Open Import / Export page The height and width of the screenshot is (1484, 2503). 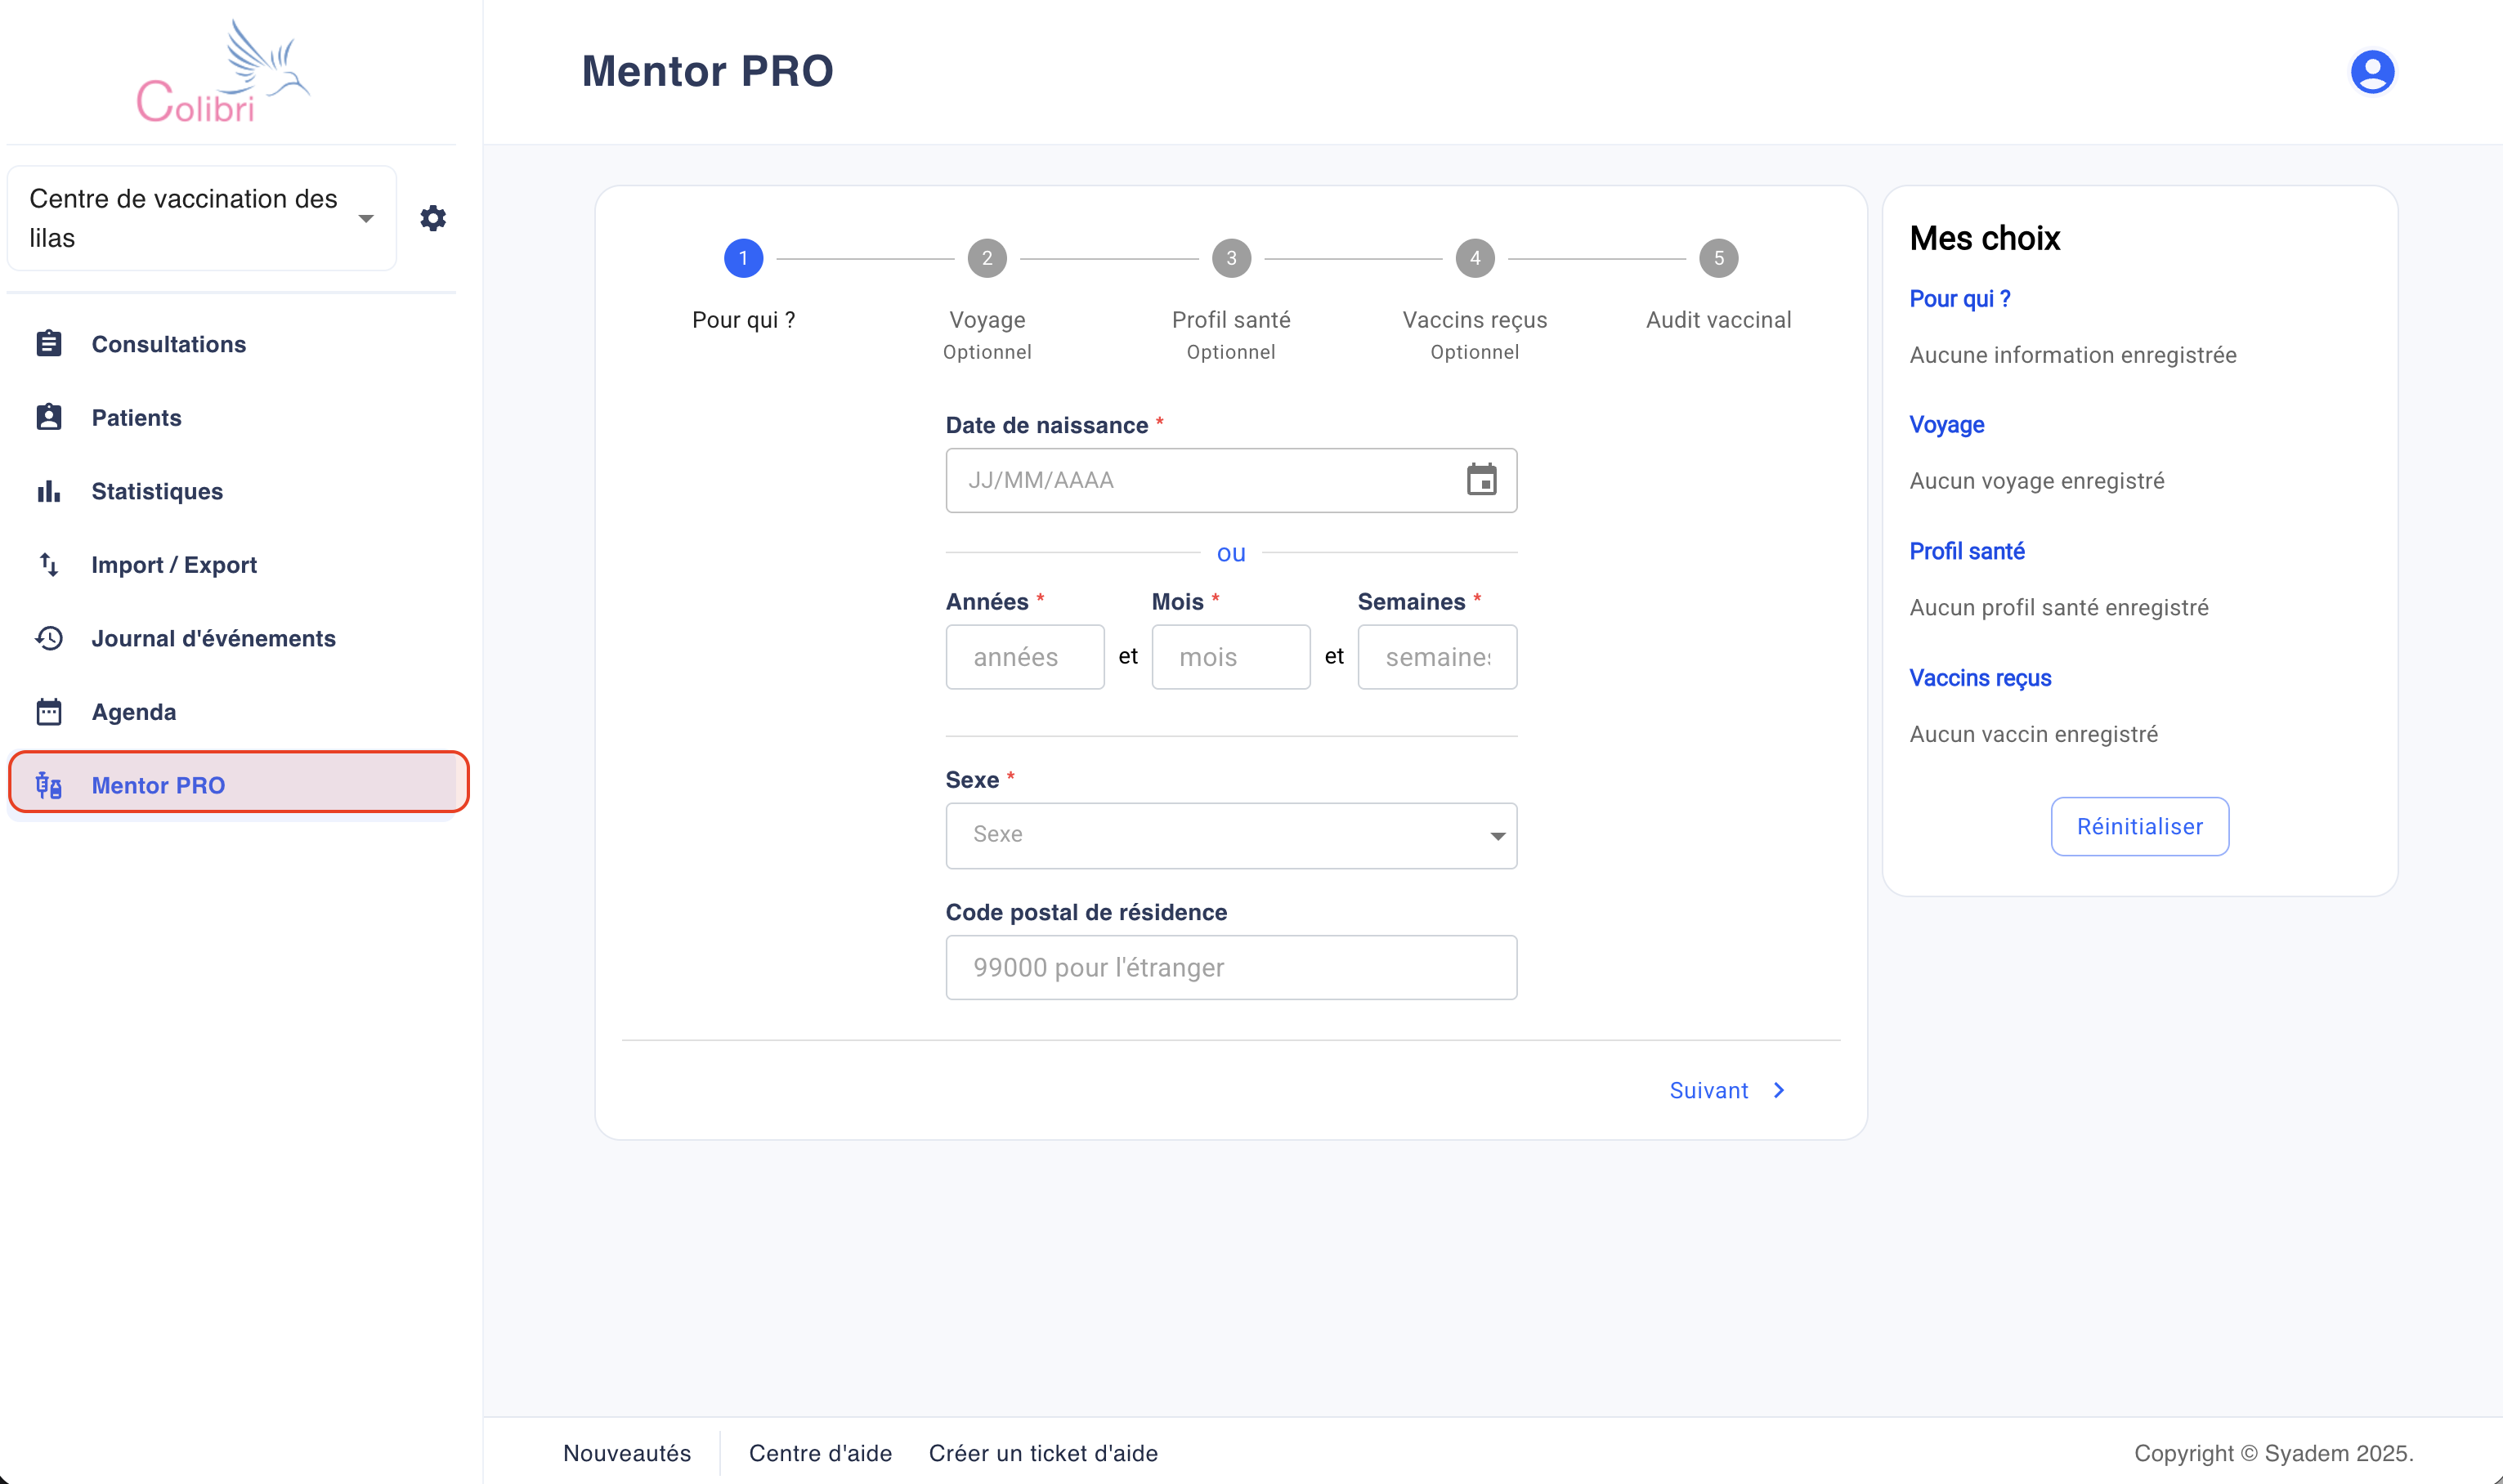coord(231,564)
